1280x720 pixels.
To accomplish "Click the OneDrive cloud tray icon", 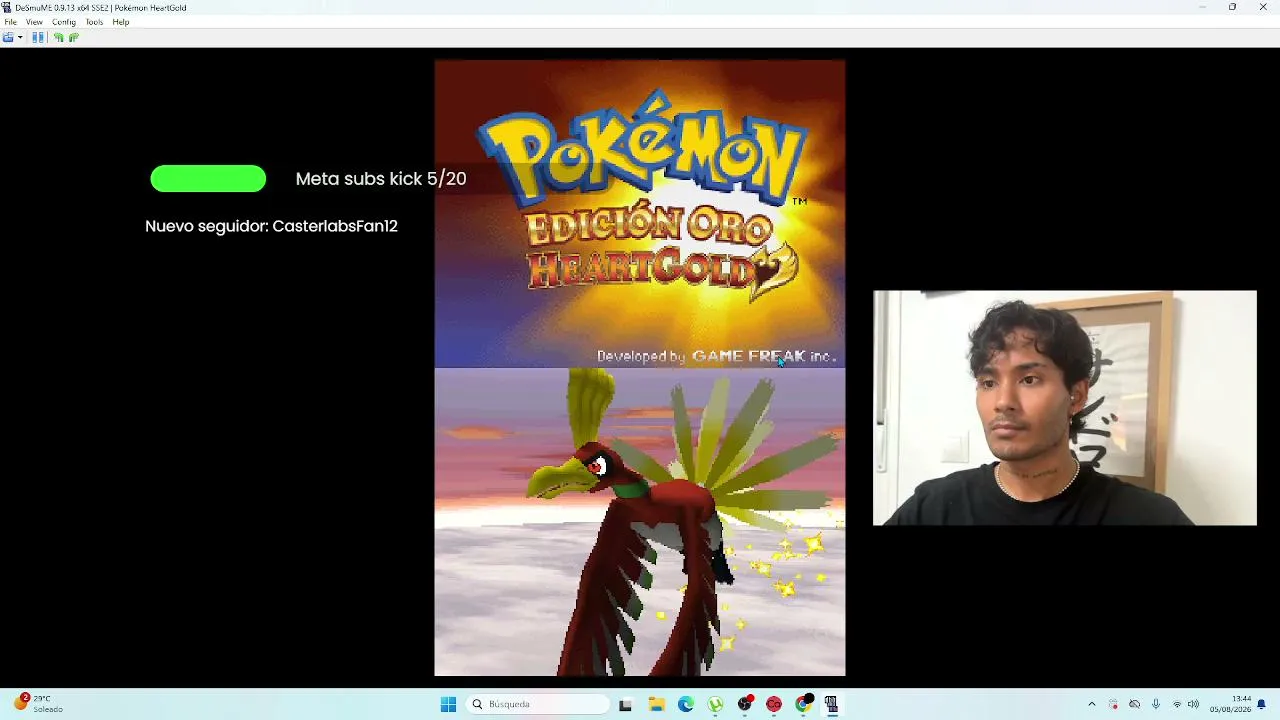I will pos(1134,704).
